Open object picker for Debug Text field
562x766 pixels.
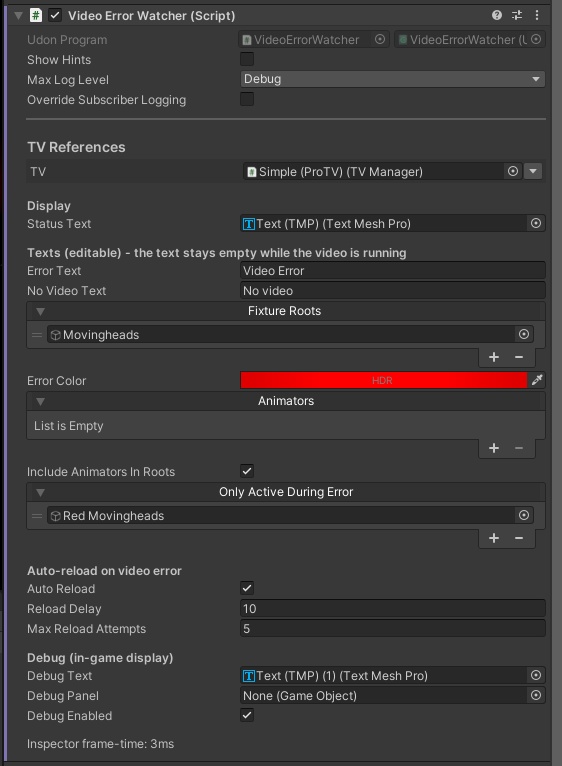[x=536, y=675]
